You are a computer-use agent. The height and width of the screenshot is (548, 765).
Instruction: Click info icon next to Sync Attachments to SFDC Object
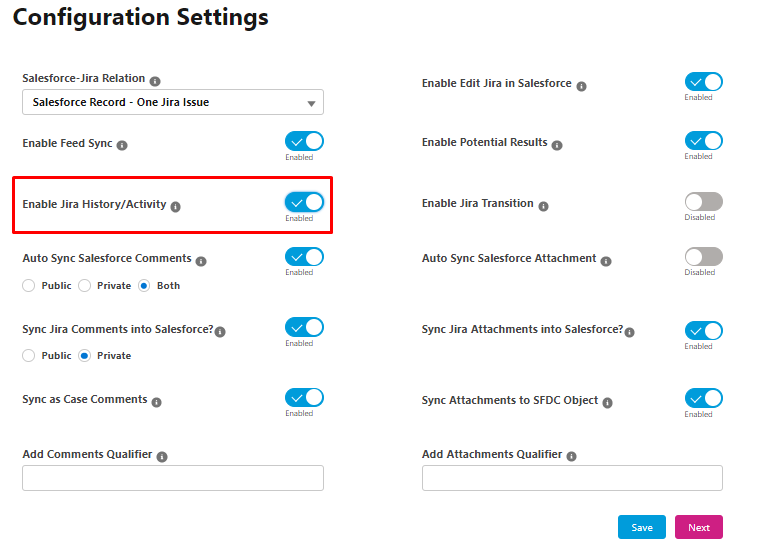(x=607, y=403)
